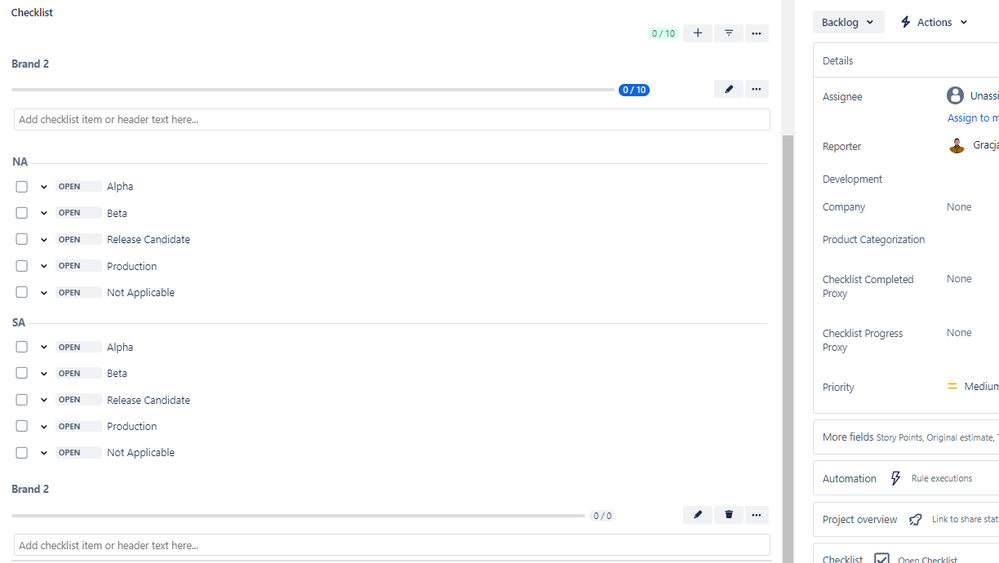Click the first add checklist item input field
Image resolution: width=999 pixels, height=563 pixels.
392,119
